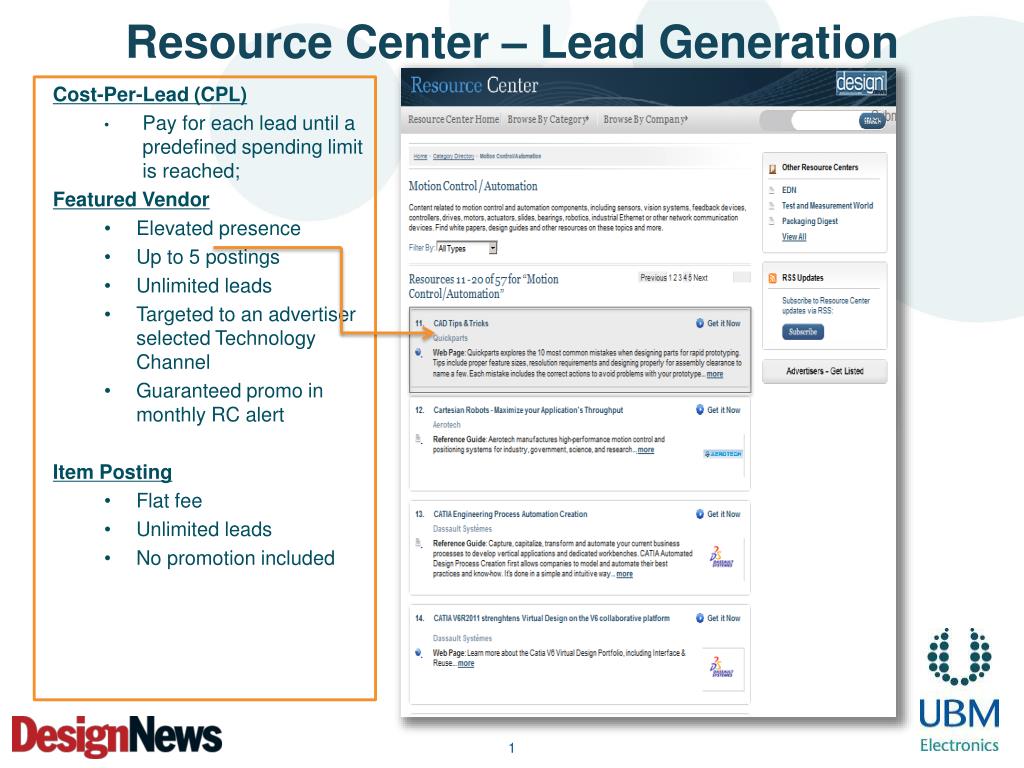Screen dimensions: 1024x768
Task: Click more link in Aerotech description
Action: (646, 450)
